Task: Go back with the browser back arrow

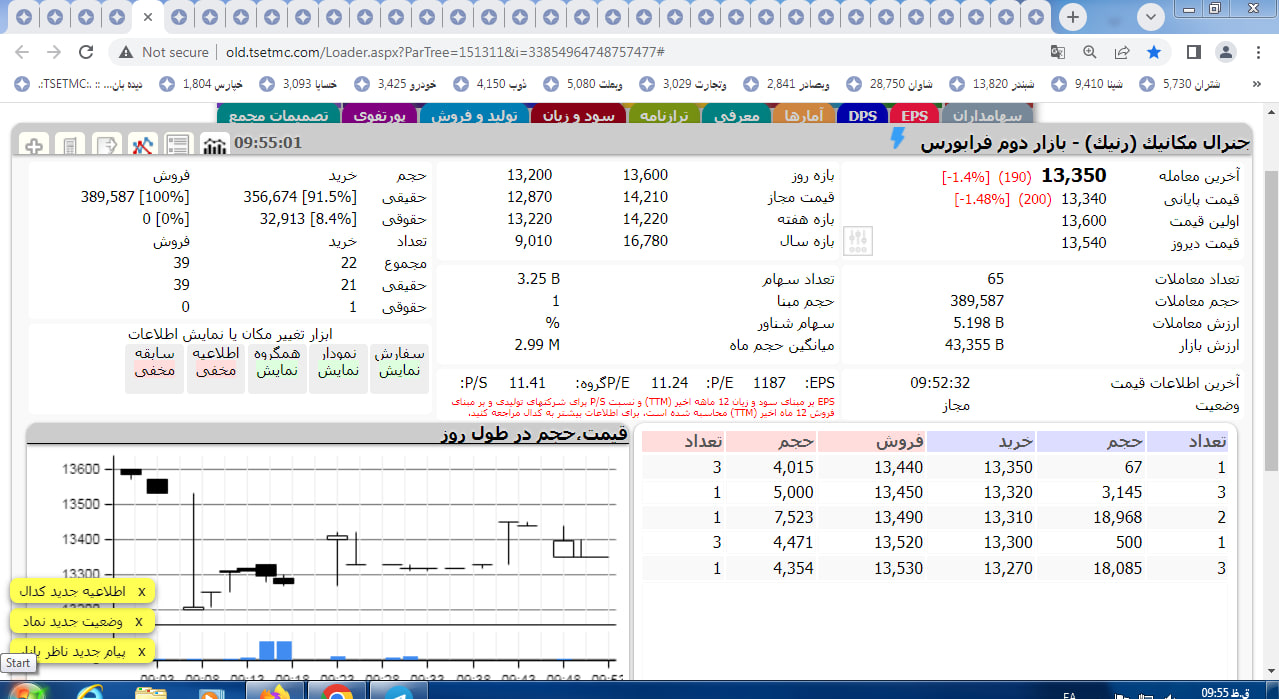Action: 22,52
